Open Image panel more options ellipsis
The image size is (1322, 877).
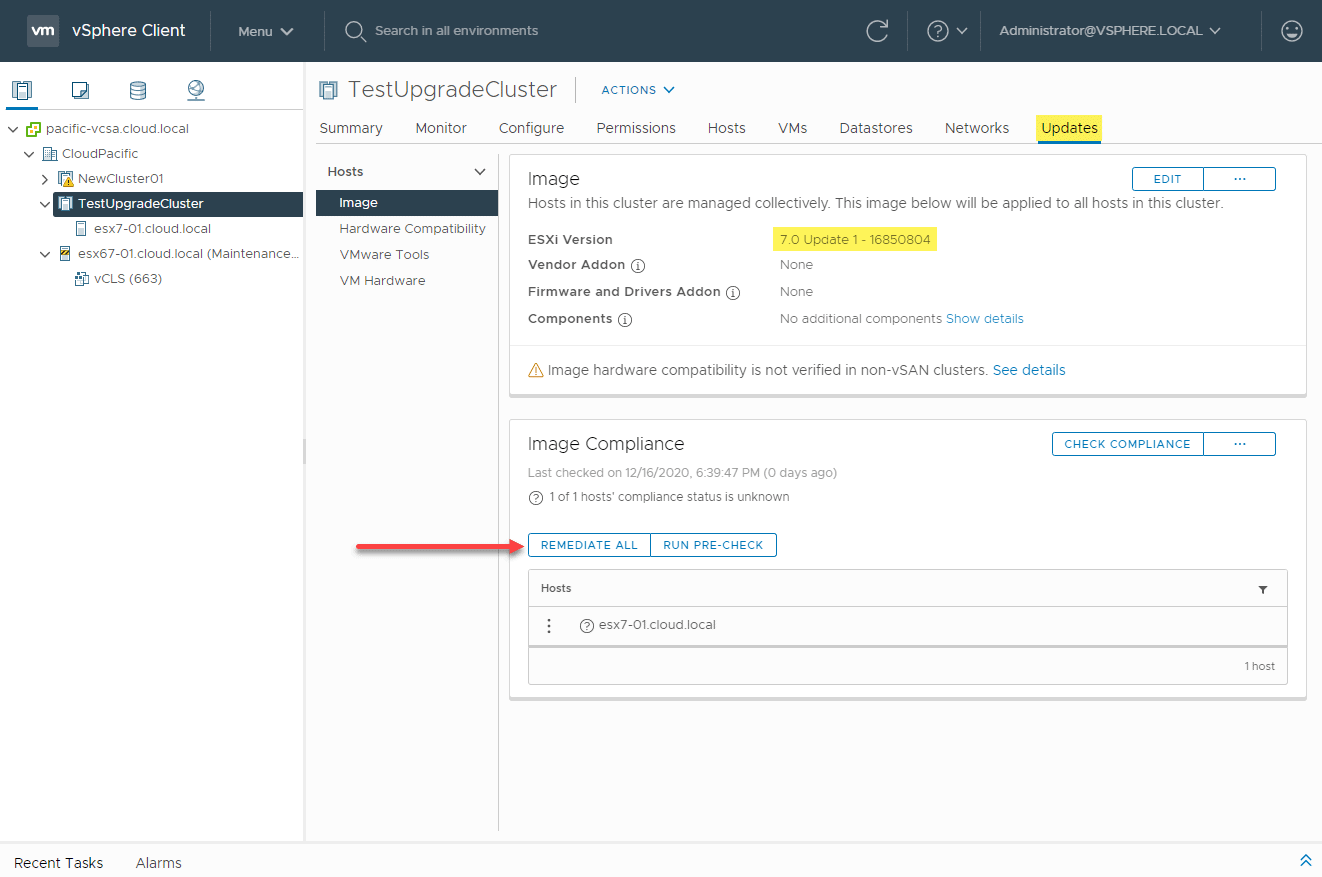tap(1240, 179)
